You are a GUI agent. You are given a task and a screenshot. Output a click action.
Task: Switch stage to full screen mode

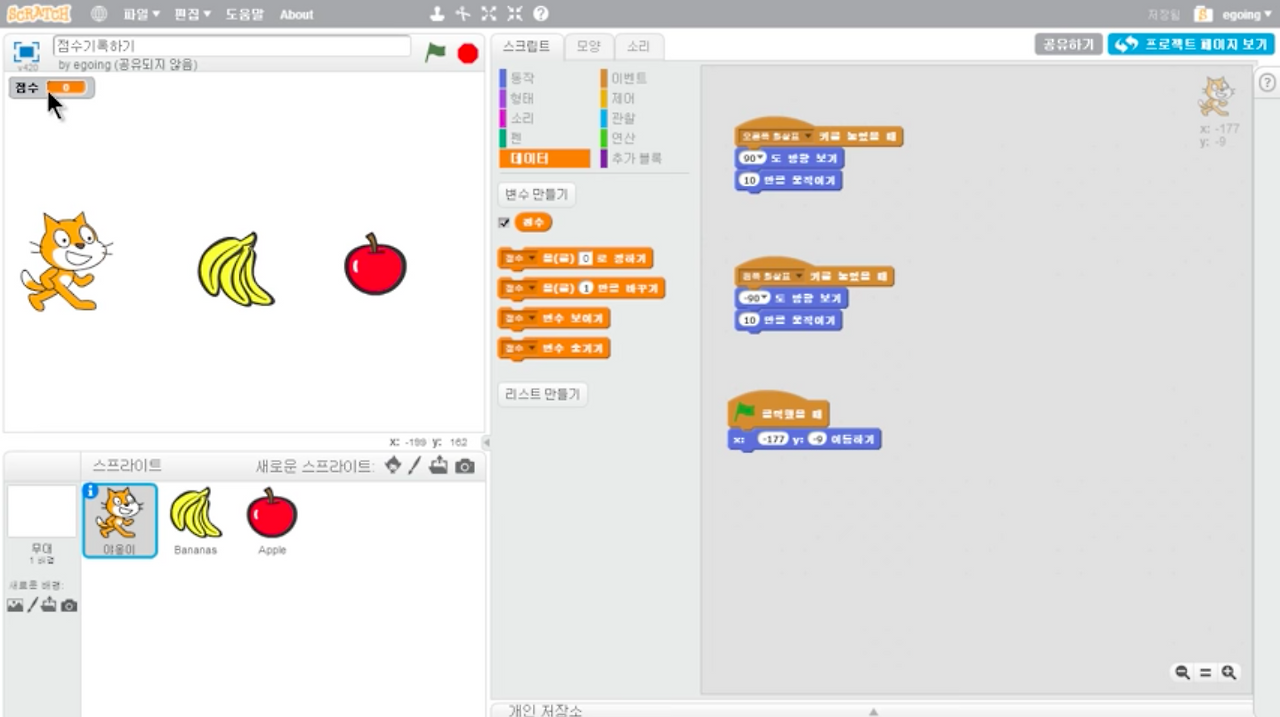click(27, 51)
